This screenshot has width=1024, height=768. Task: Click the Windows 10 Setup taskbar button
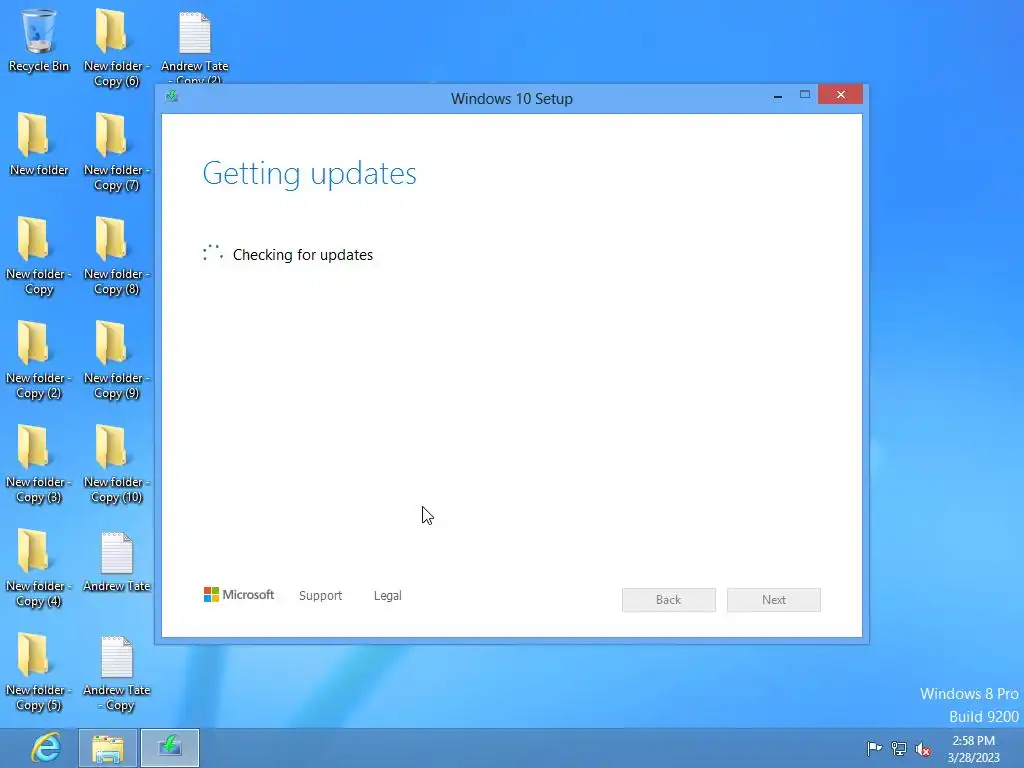(170, 748)
